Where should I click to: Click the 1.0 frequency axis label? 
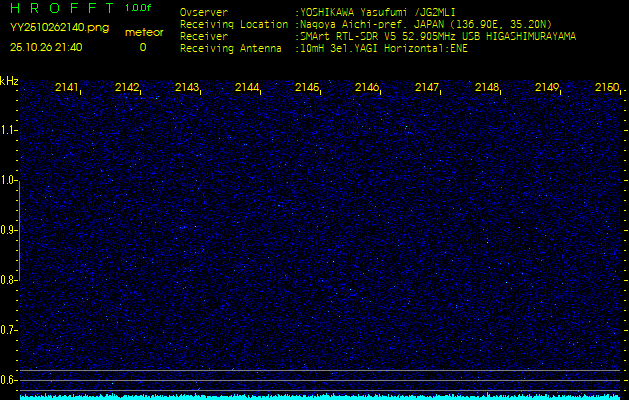tap(9, 180)
